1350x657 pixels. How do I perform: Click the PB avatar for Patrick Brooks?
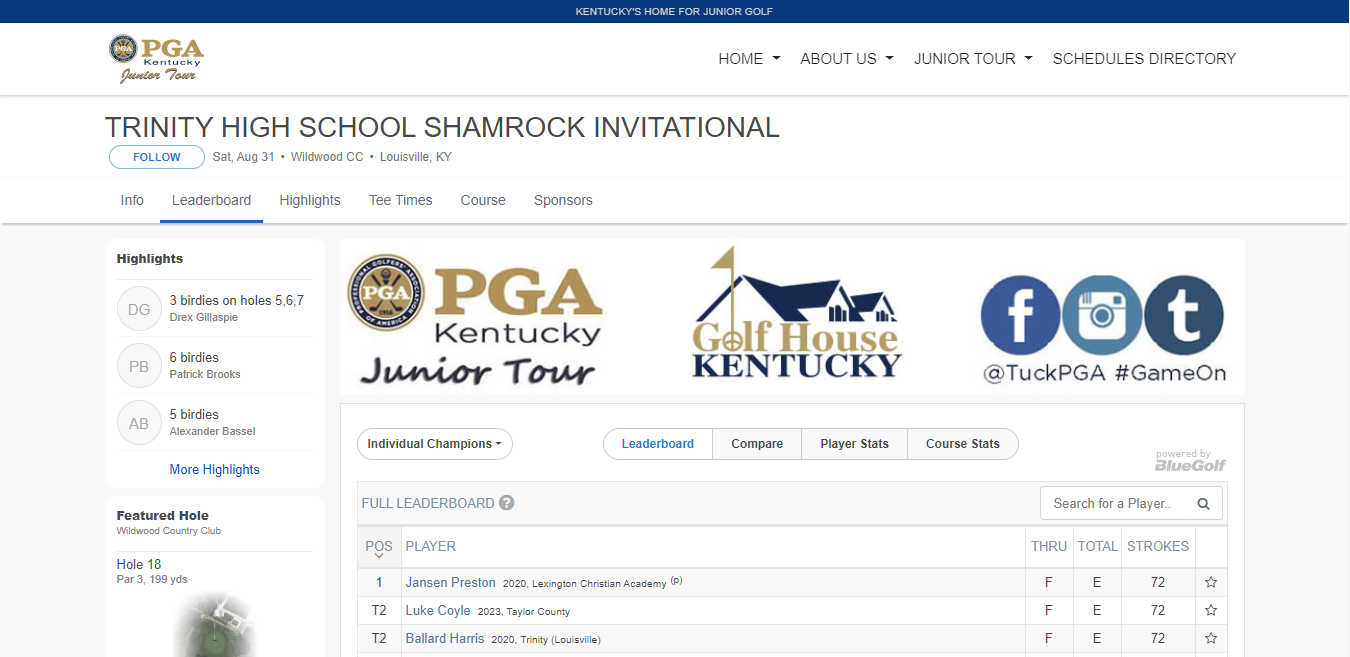139,366
